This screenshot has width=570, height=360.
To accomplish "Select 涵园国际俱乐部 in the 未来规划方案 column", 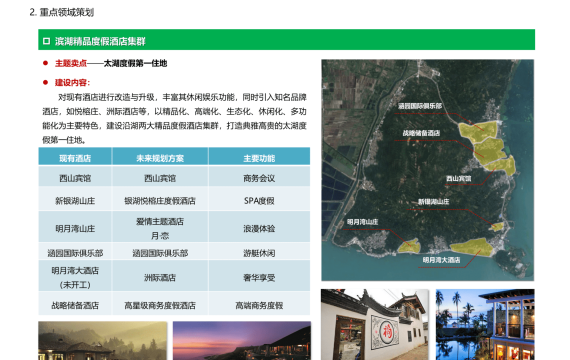I will pos(160,253).
